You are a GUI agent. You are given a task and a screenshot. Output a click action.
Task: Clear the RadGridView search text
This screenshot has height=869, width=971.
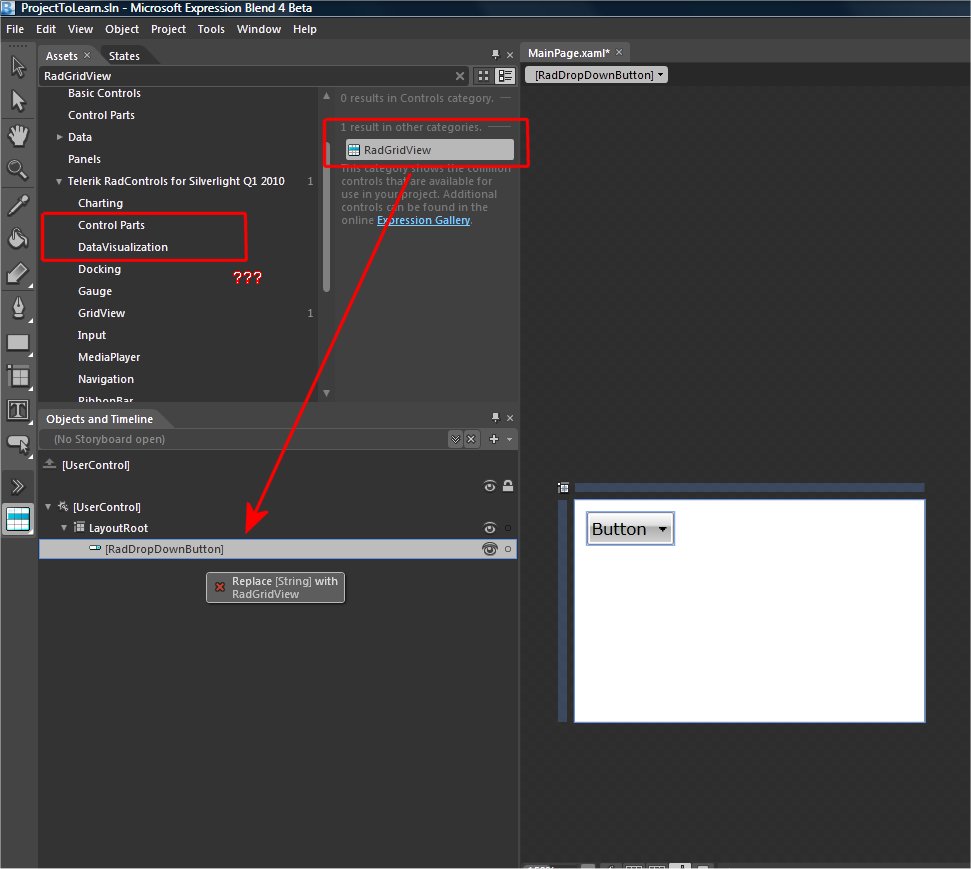pos(459,76)
